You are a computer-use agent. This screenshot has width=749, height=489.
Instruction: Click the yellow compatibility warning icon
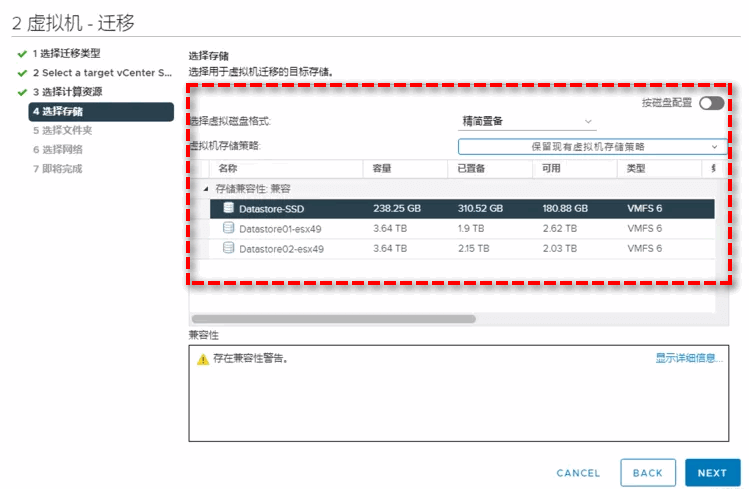202,359
